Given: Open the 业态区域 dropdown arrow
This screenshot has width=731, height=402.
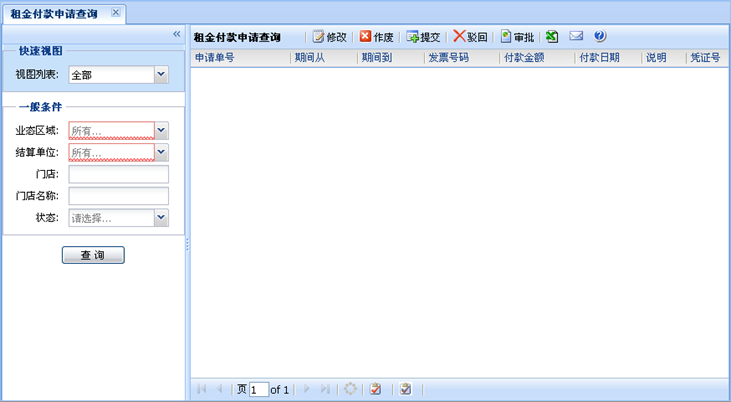Looking at the screenshot, I should (x=161, y=131).
